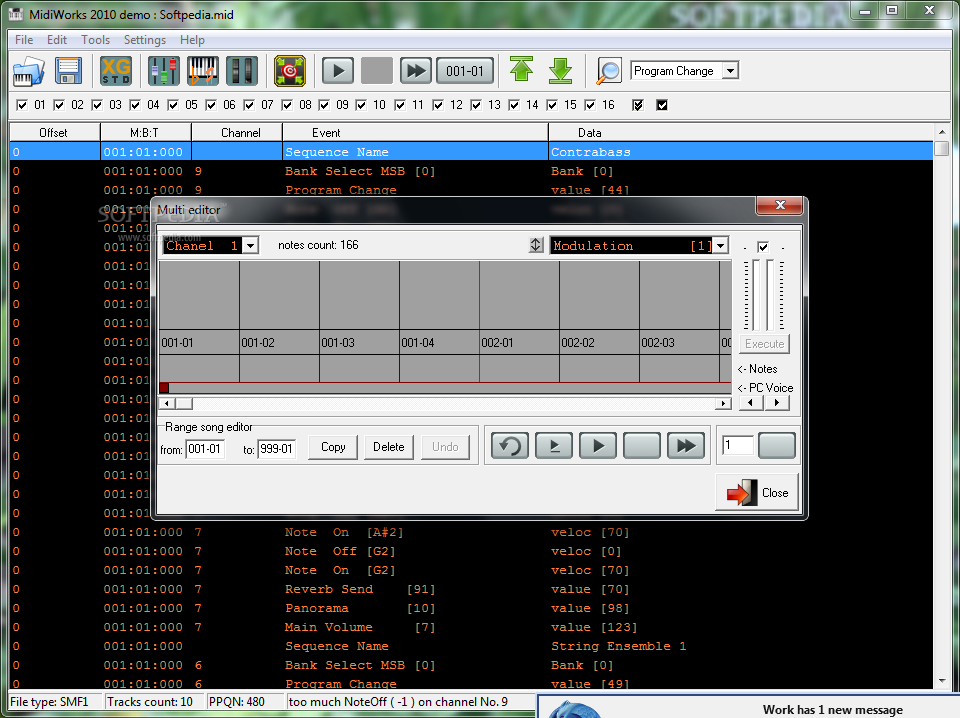Click the timeline scrollbar's left arrow
Image resolution: width=960 pixels, height=718 pixels.
point(167,403)
